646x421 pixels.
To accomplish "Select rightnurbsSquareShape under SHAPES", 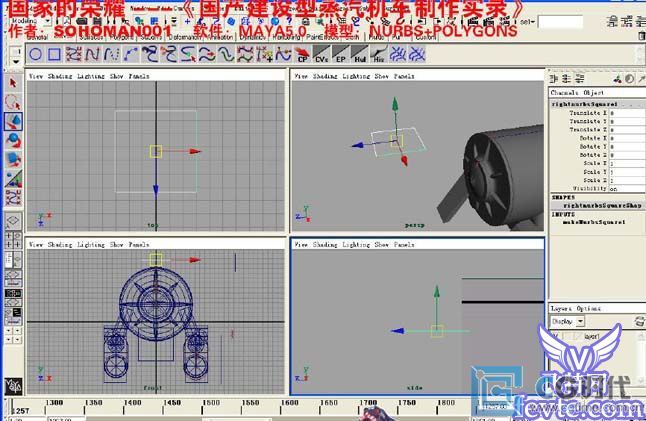I will click(602, 206).
